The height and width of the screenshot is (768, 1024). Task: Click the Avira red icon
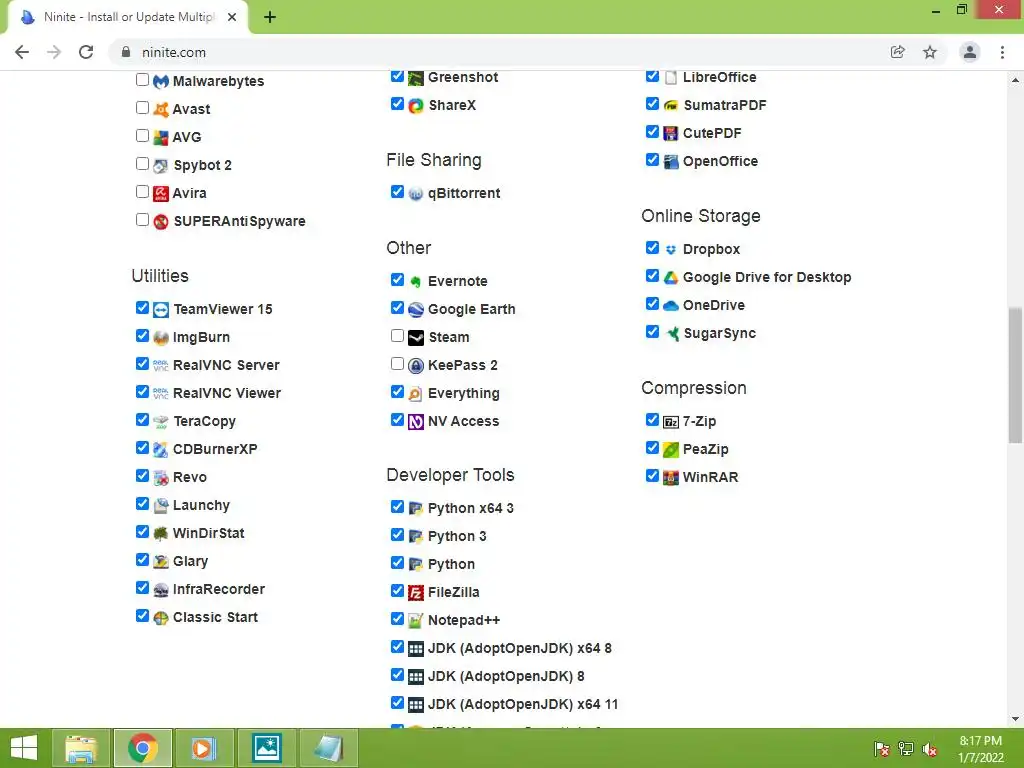(161, 193)
